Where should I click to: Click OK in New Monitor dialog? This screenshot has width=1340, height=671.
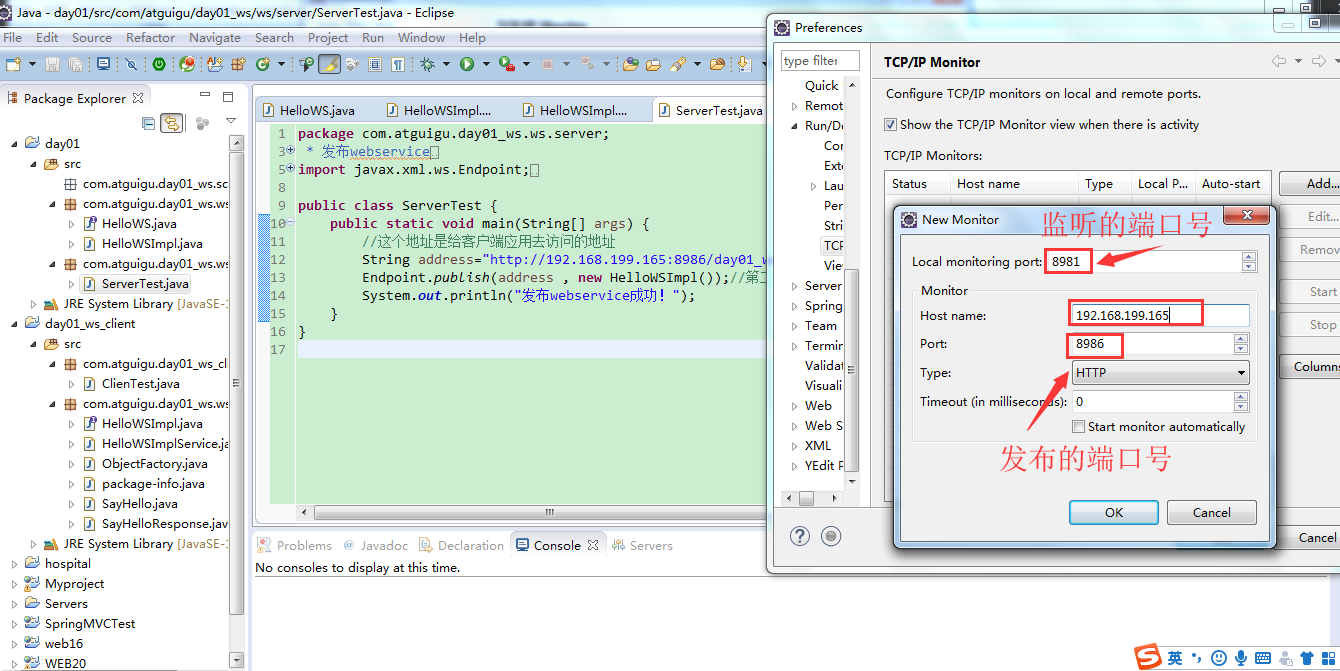1114,512
